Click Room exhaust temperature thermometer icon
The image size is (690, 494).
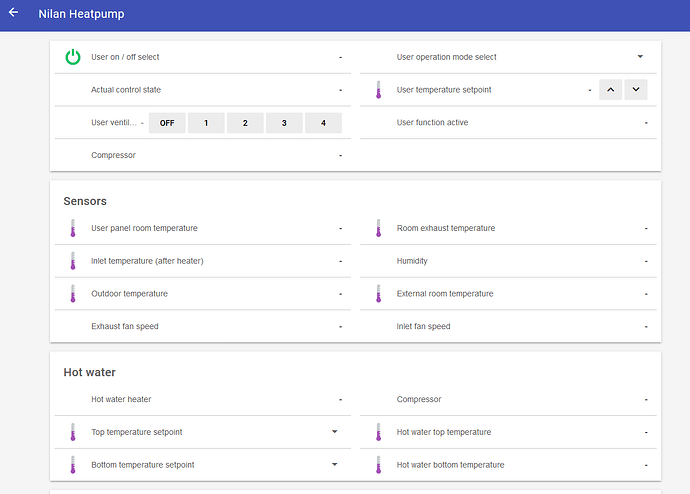coord(378,228)
